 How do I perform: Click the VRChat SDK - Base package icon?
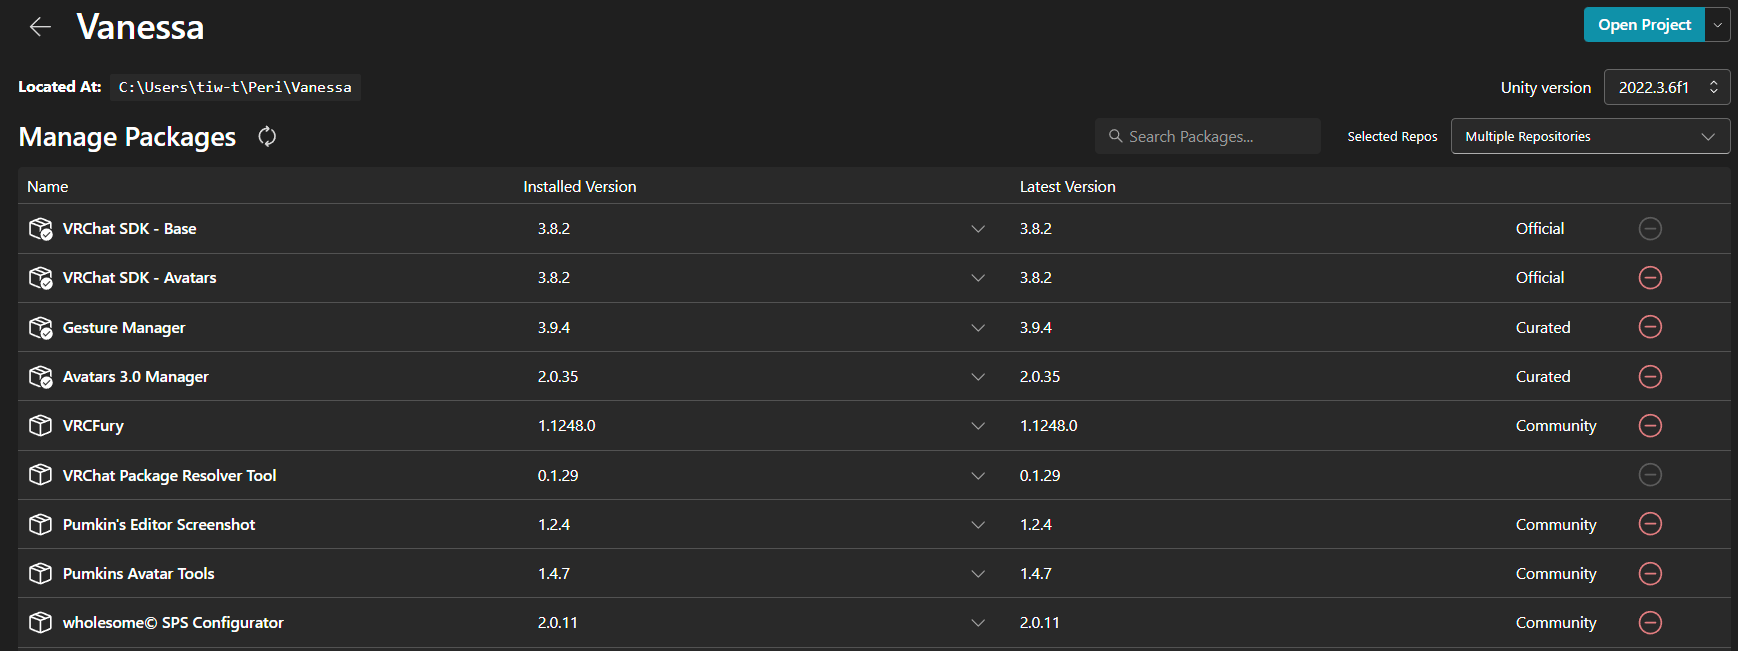click(40, 229)
